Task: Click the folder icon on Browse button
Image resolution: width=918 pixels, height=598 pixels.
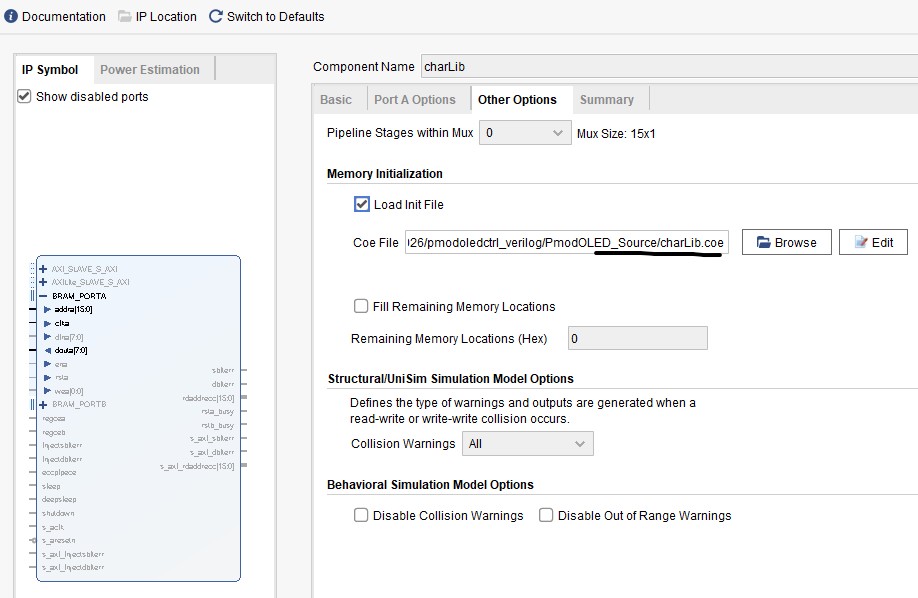Action: pos(763,242)
